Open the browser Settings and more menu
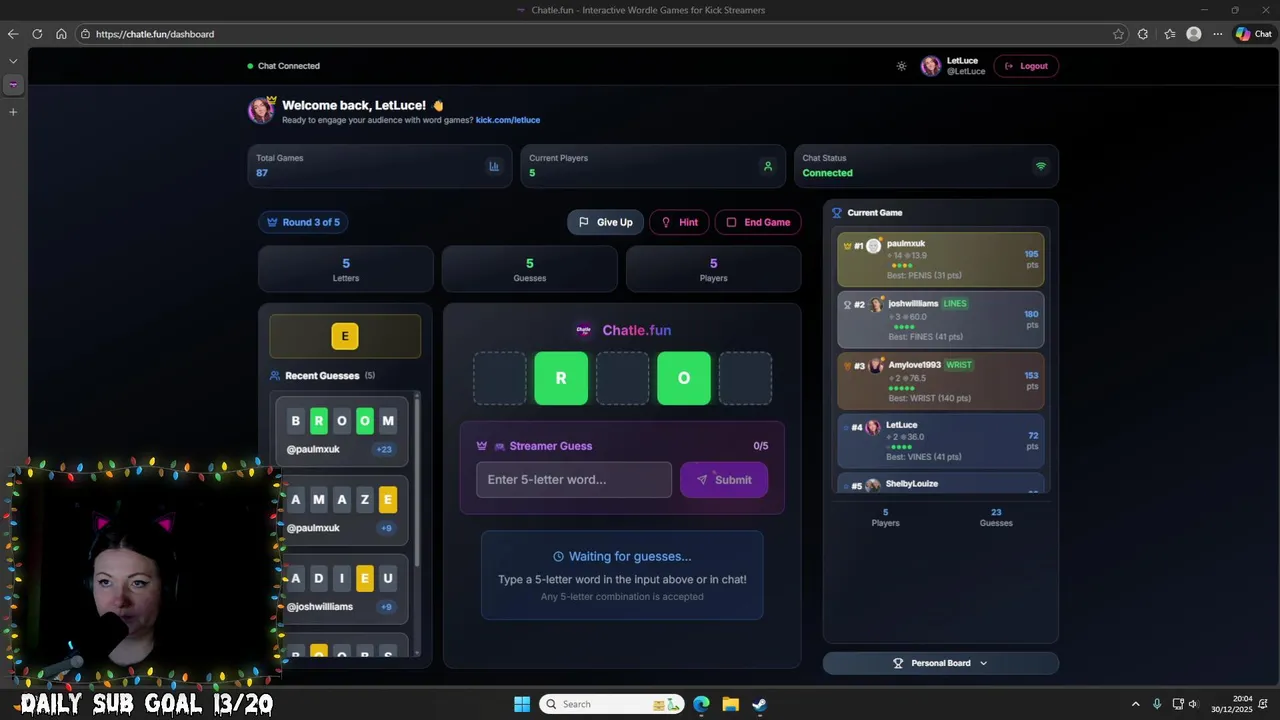This screenshot has height=720, width=1280. pyautogui.click(x=1217, y=34)
